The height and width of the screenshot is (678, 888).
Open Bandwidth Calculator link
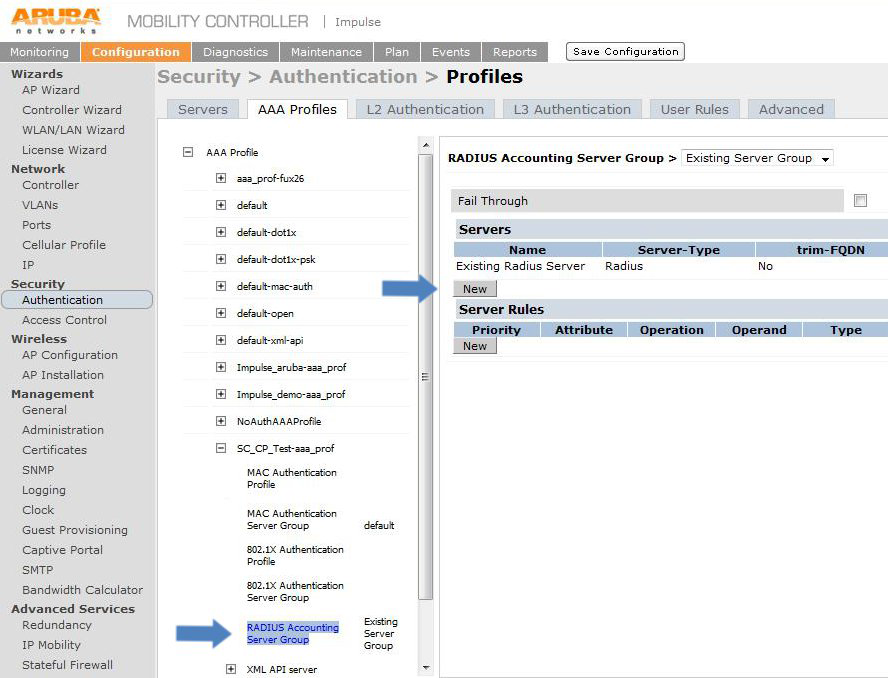point(83,590)
